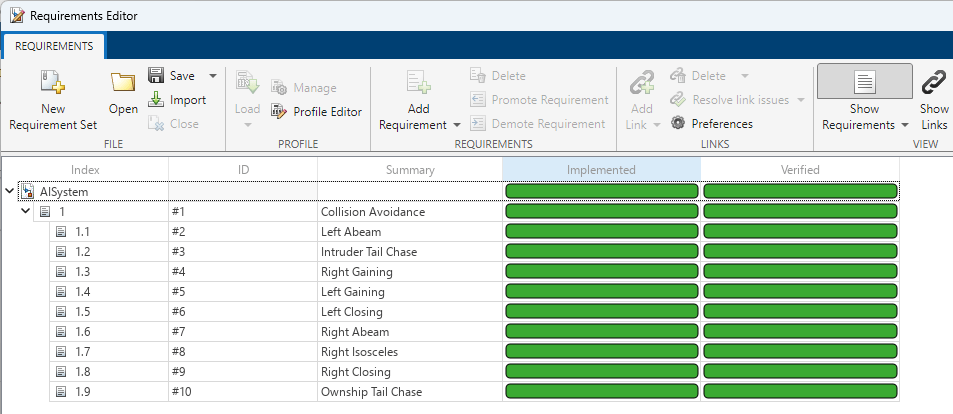Select 'Intruder Tail Chase' summary cell

click(410, 252)
